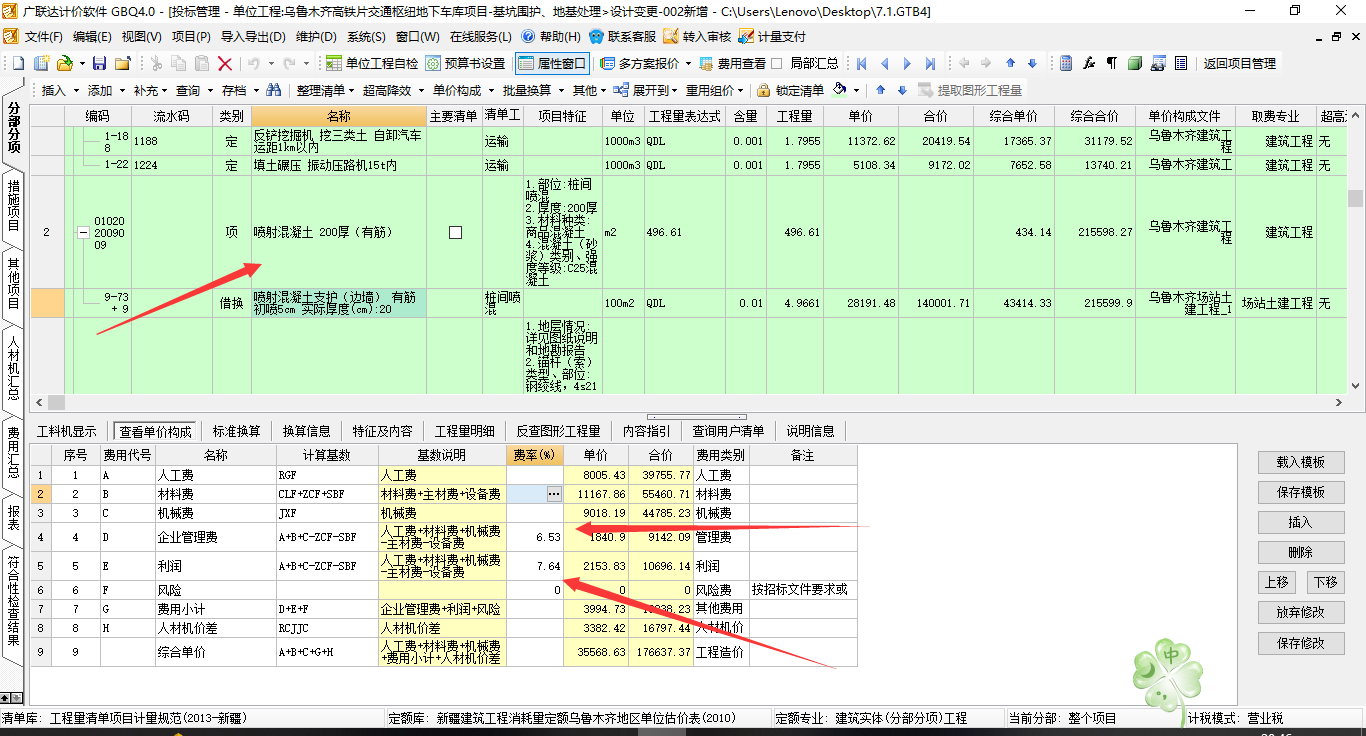
Task: Open fill color dropdown arrow
Action: pyautogui.click(x=856, y=90)
